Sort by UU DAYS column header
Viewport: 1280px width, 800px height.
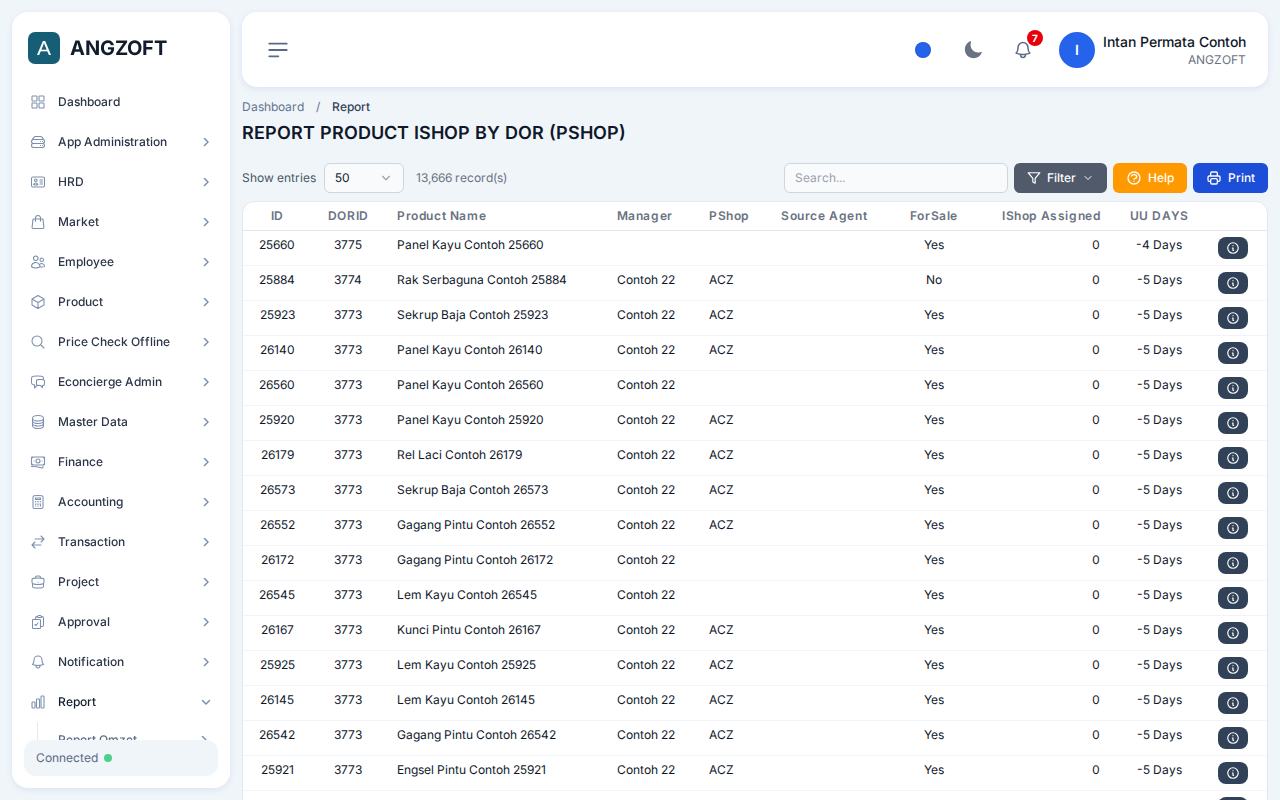click(x=1159, y=216)
